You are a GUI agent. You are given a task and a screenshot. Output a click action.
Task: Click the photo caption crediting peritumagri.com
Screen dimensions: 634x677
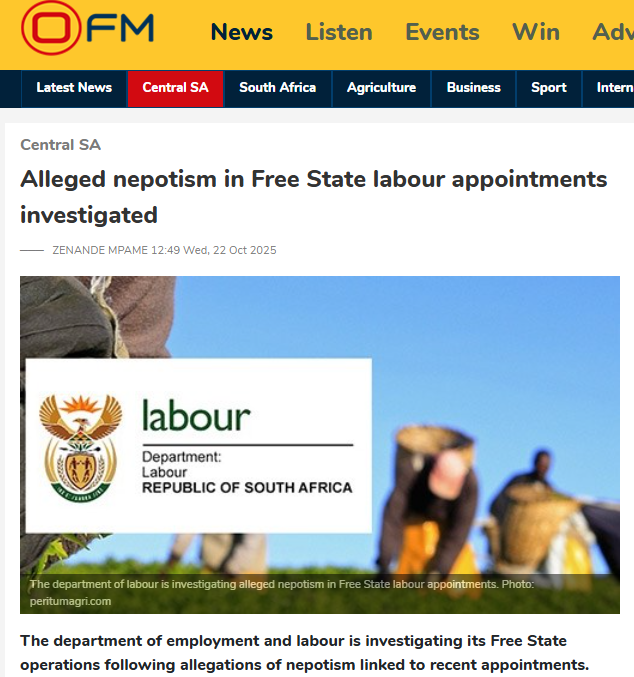(282, 592)
